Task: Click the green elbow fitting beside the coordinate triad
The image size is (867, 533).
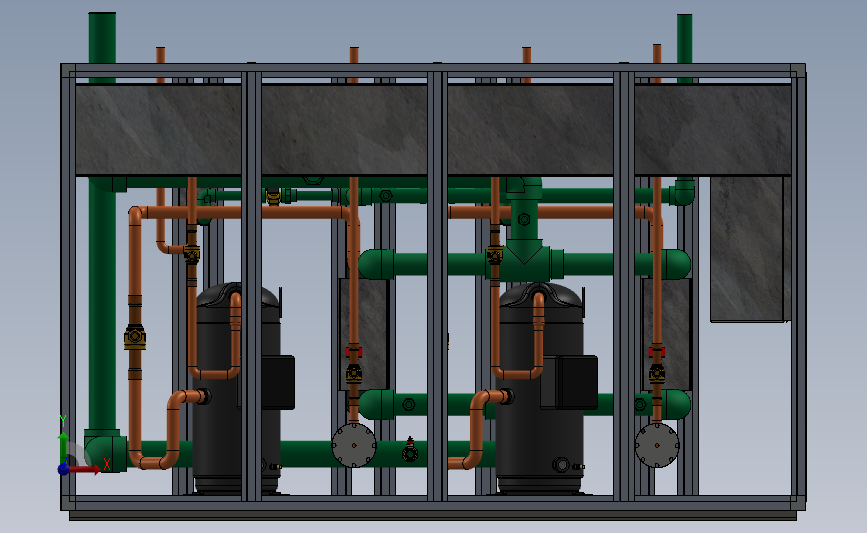Action: coord(104,449)
